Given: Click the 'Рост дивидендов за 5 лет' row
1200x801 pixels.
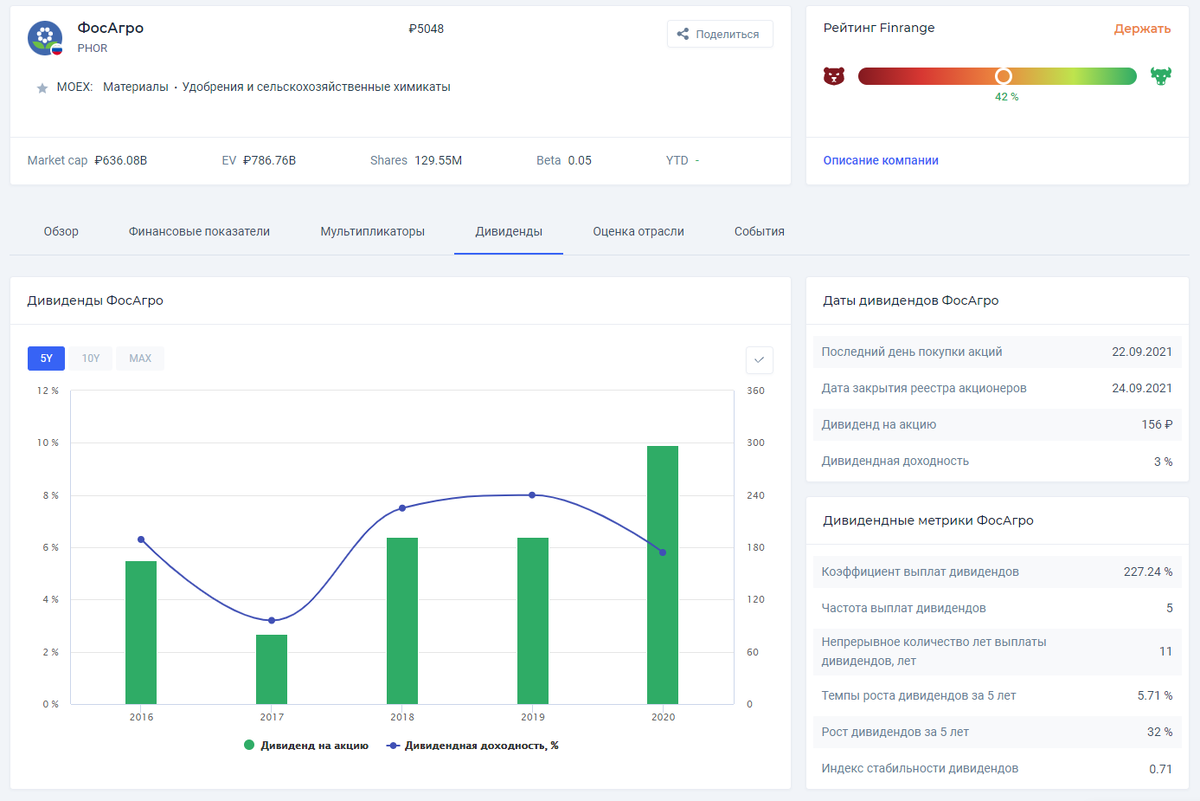Looking at the screenshot, I should (997, 732).
